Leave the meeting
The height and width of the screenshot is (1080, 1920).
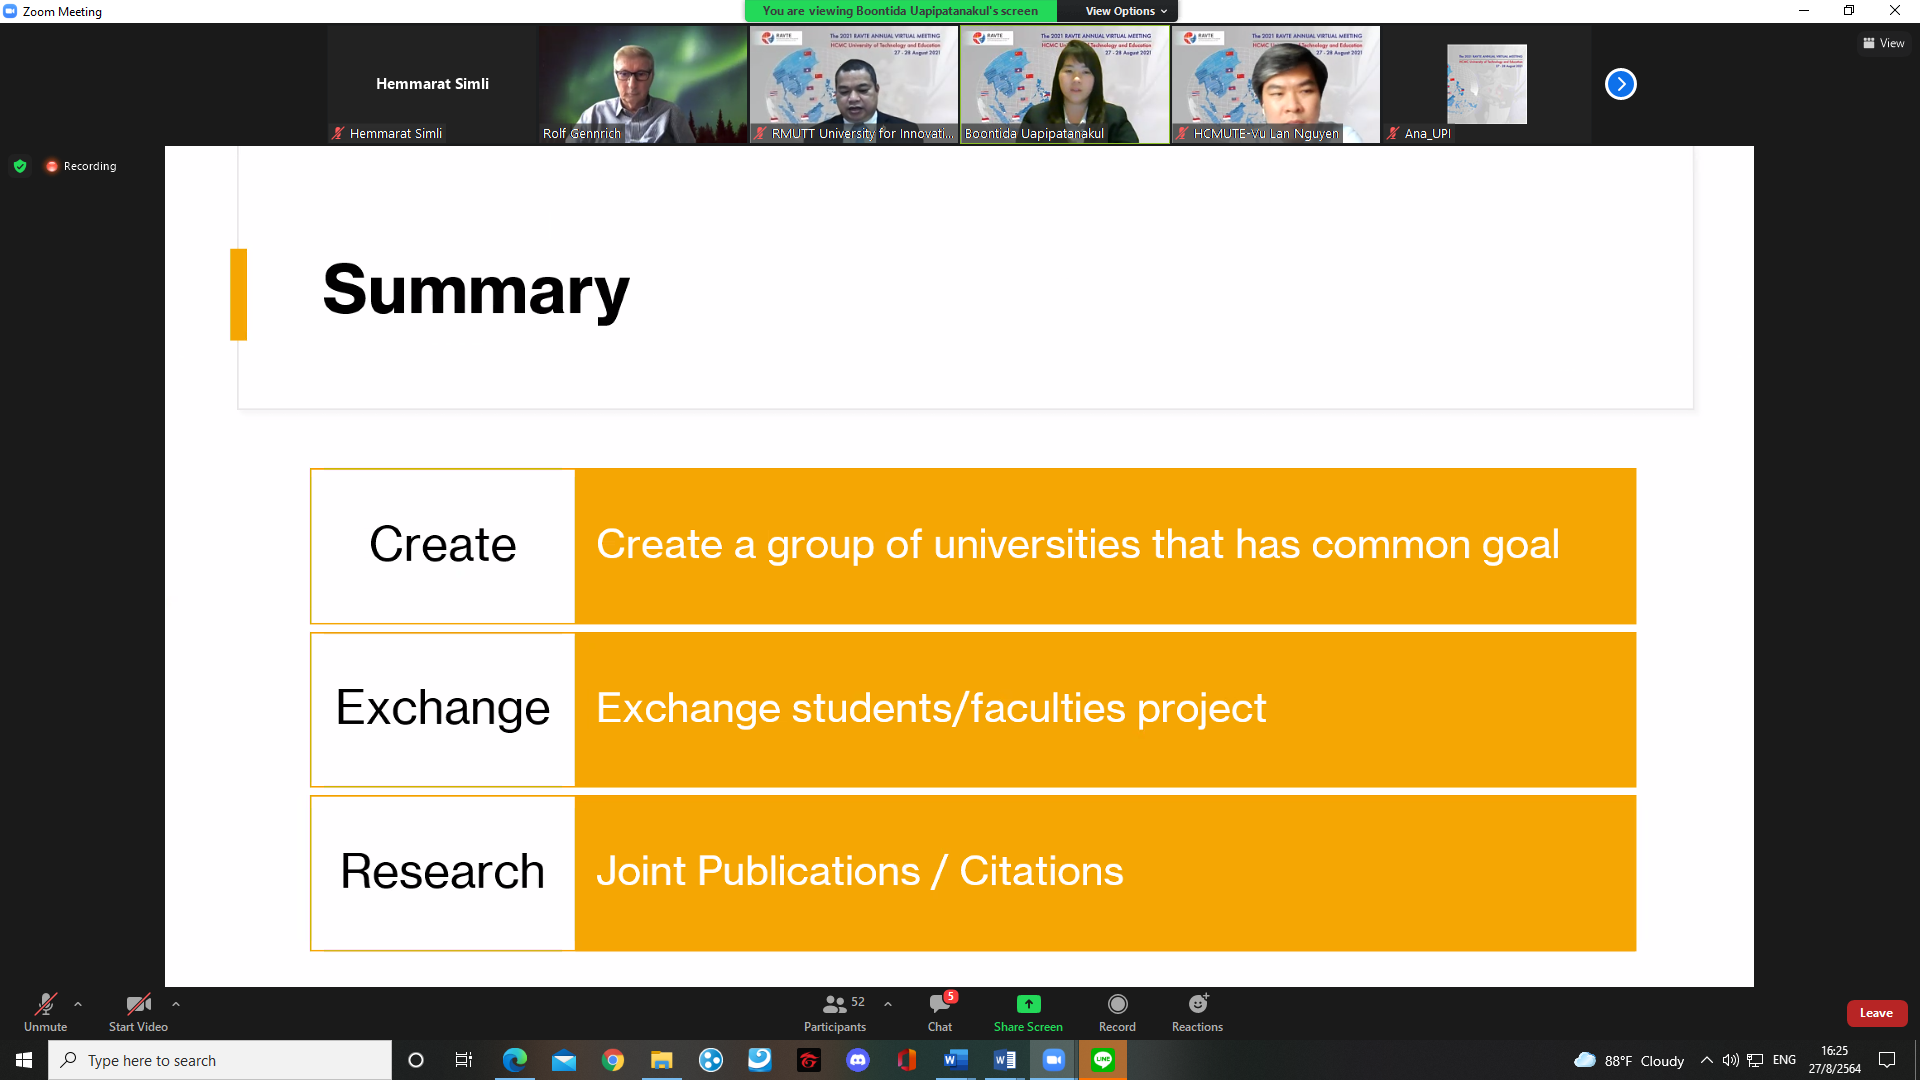(1876, 1013)
